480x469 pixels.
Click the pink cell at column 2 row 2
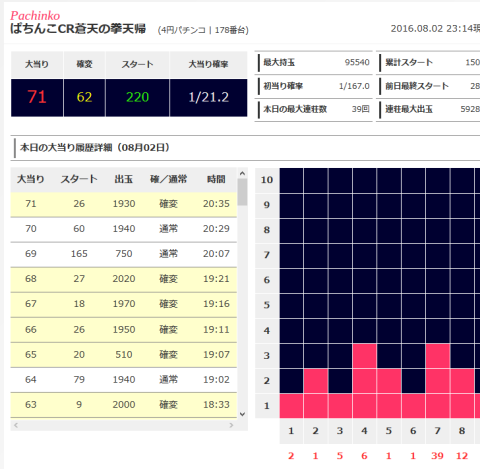(x=316, y=381)
